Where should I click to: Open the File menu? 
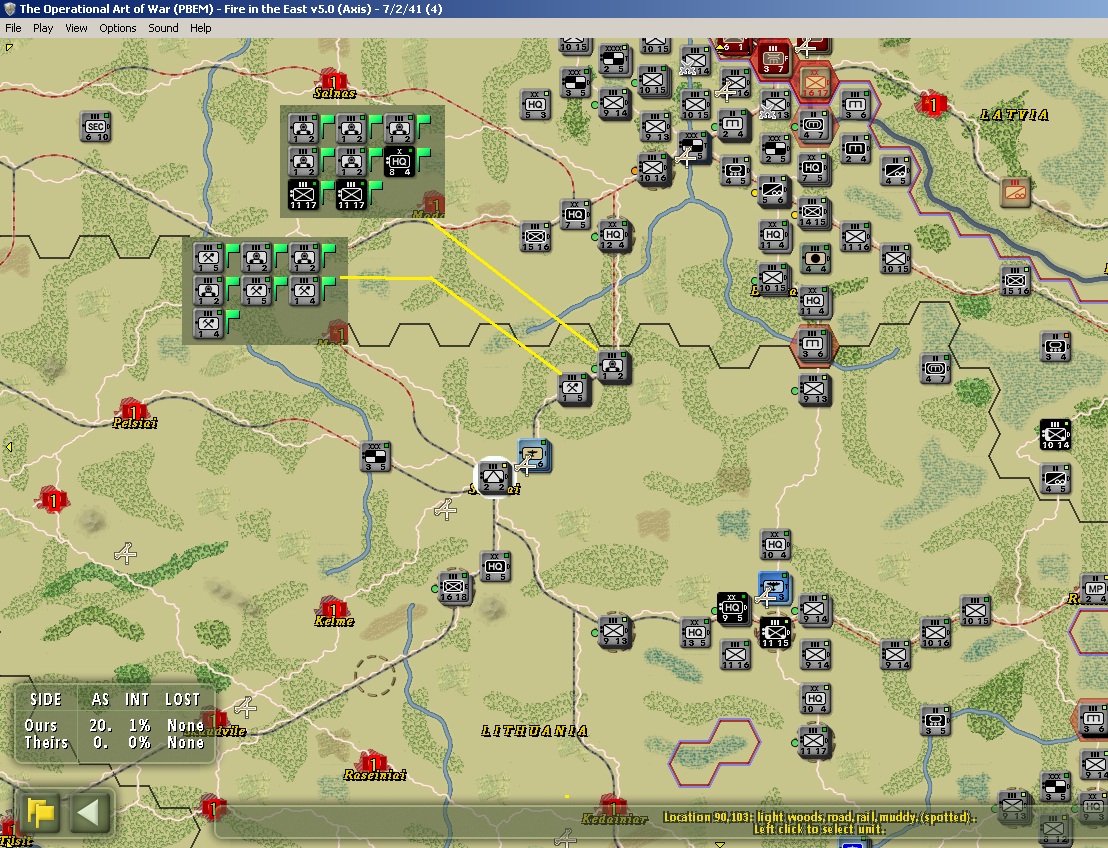(x=13, y=28)
